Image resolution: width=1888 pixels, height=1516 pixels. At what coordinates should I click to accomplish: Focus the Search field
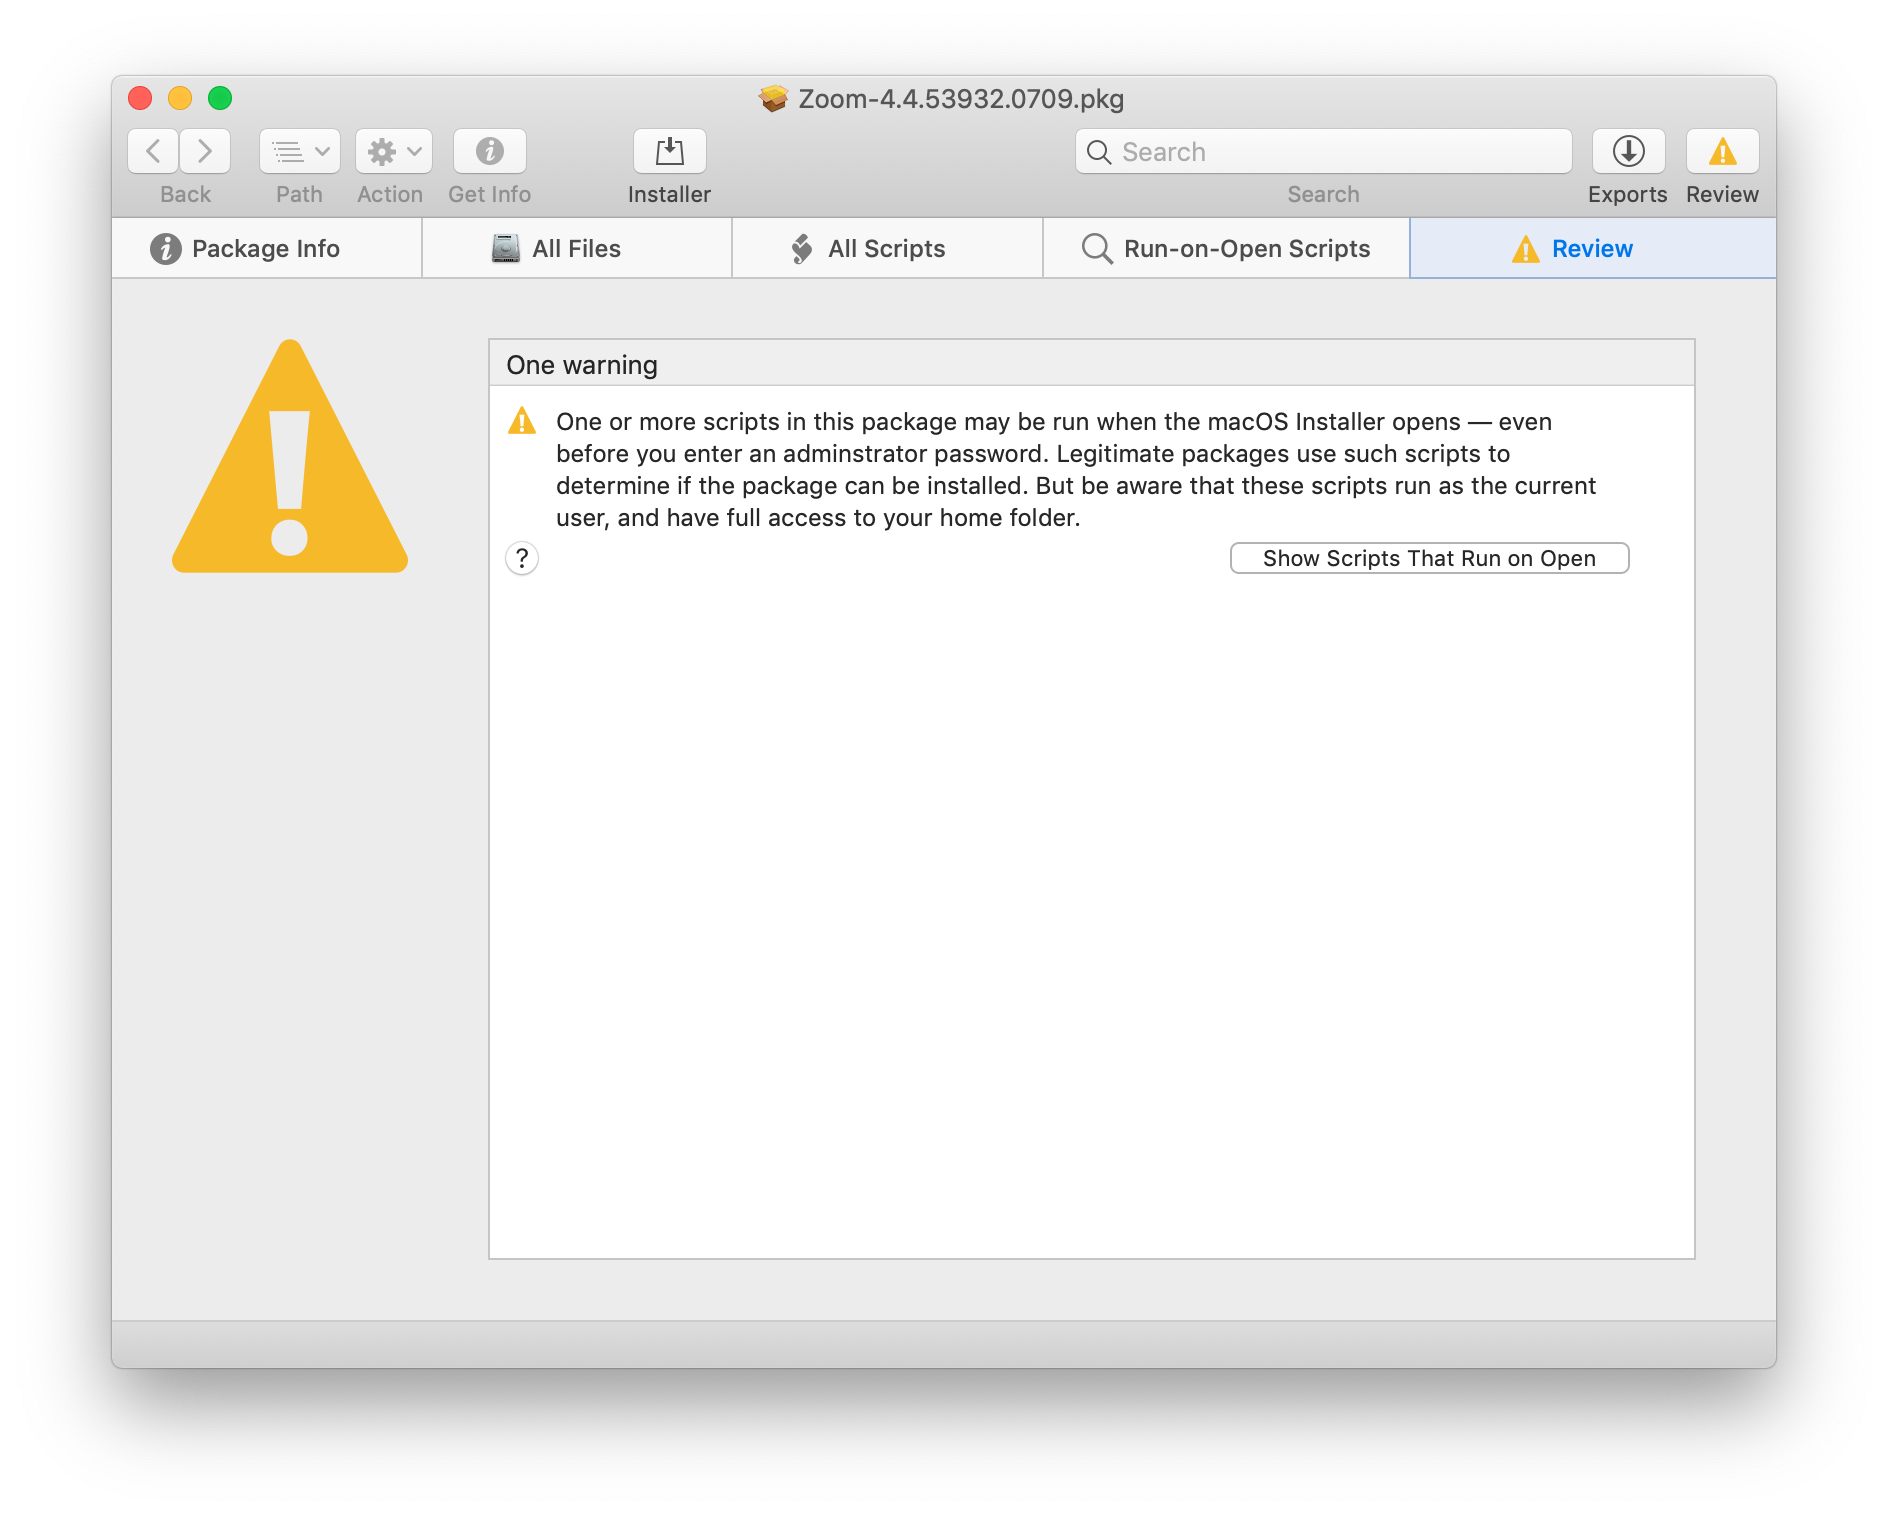pyautogui.click(x=1323, y=151)
